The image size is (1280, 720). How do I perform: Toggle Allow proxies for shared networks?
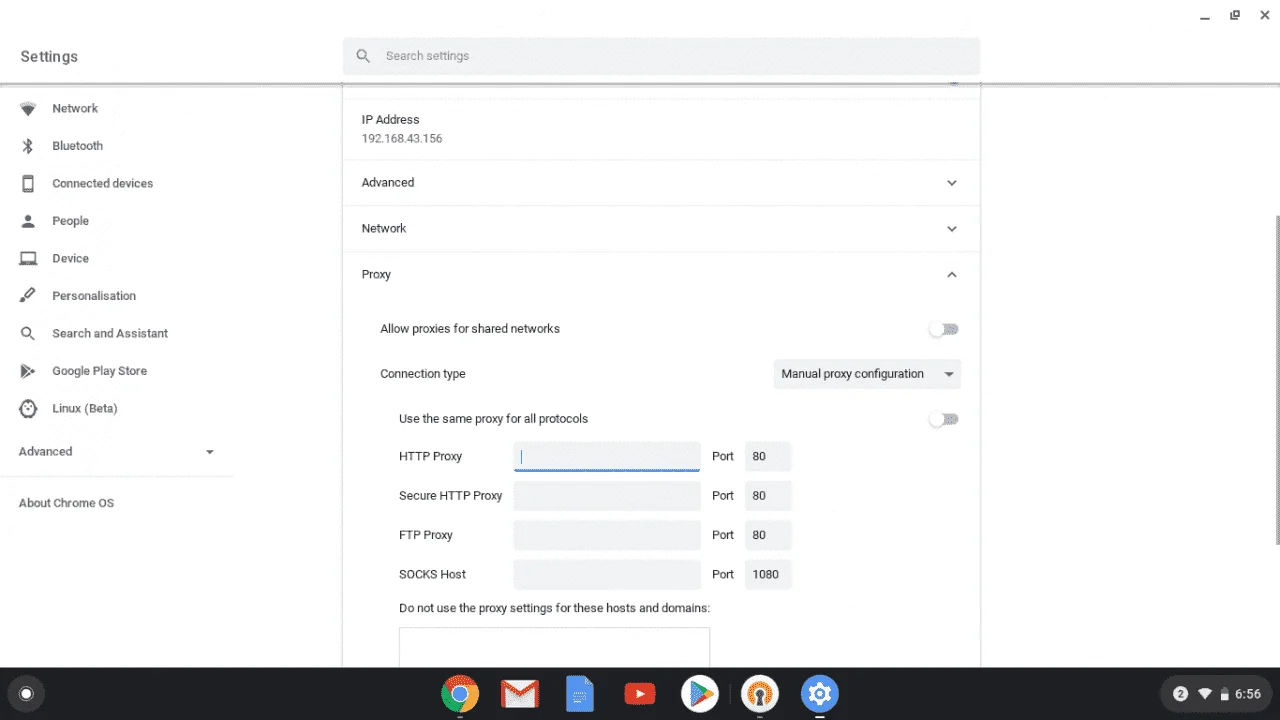pos(944,329)
